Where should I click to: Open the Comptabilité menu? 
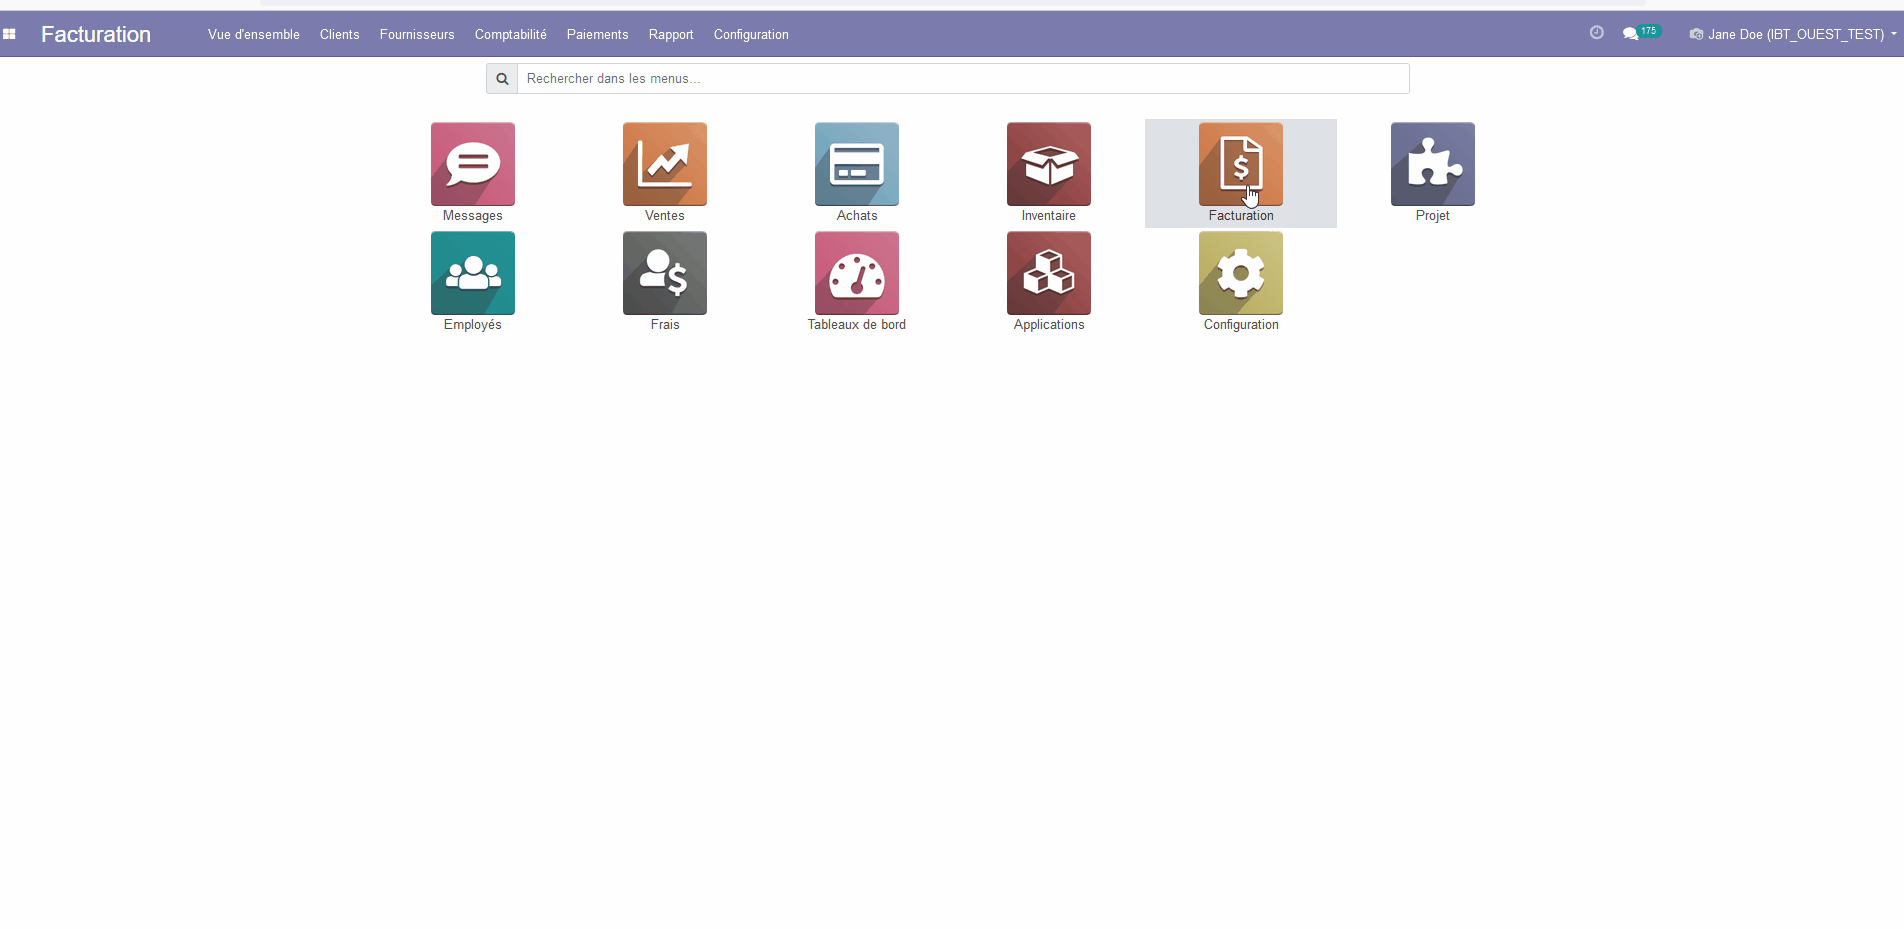point(510,34)
